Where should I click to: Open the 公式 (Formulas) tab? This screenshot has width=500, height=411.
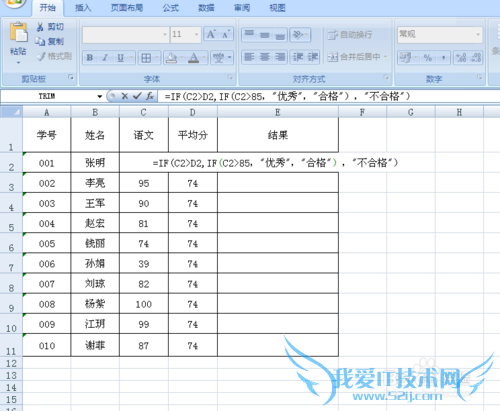pos(171,8)
